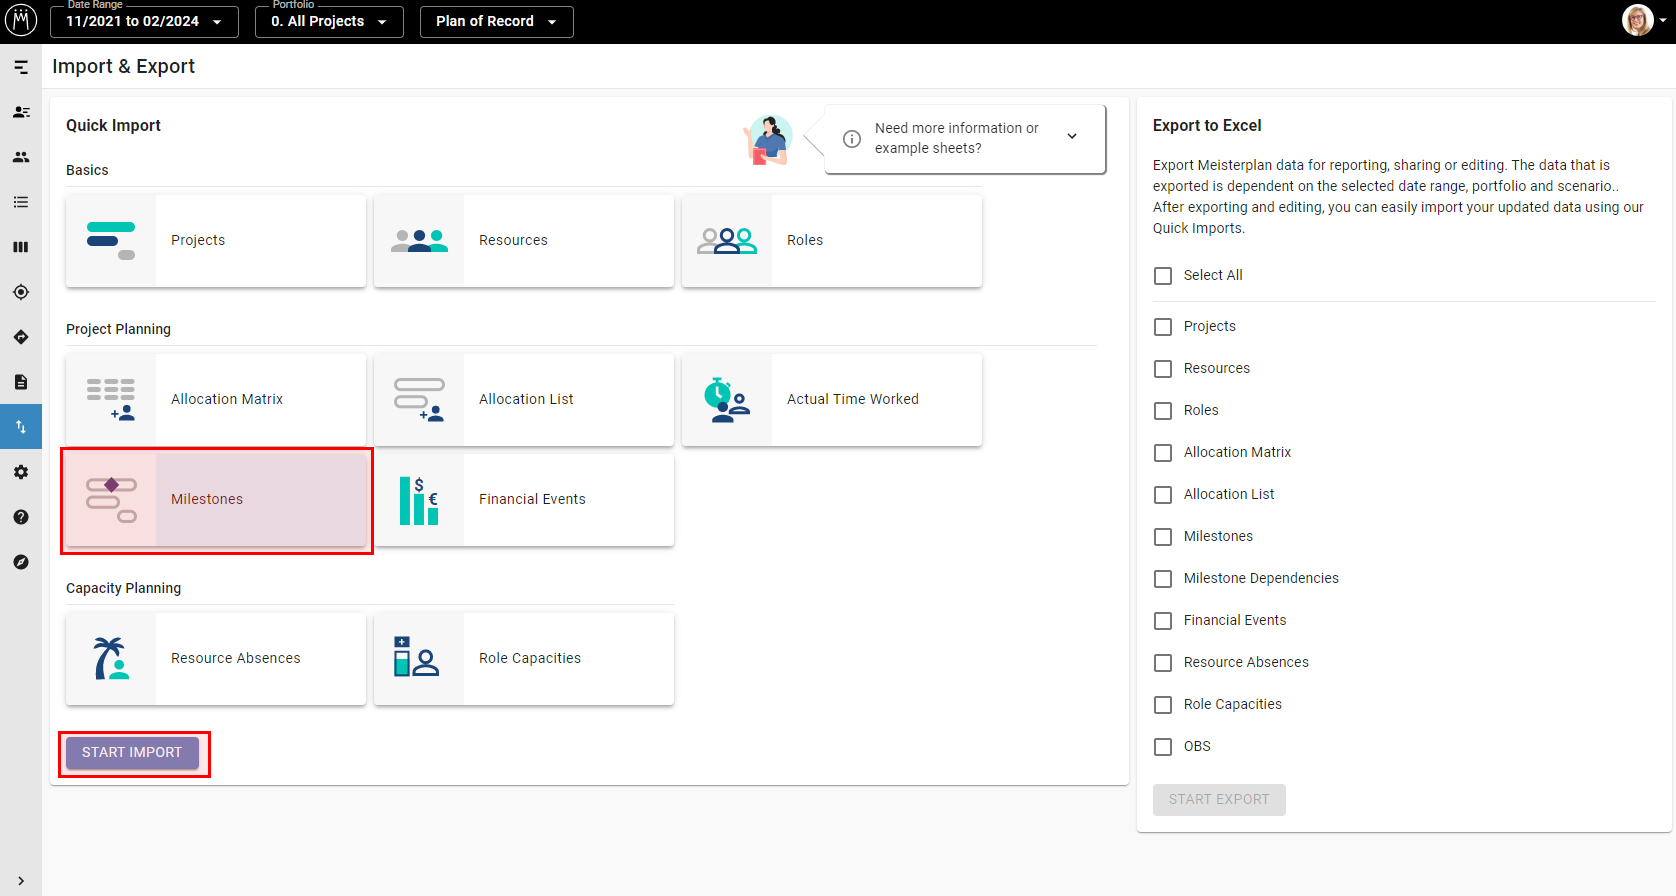Expand the Need more information panel
The height and width of the screenshot is (896, 1676).
tap(1072, 137)
